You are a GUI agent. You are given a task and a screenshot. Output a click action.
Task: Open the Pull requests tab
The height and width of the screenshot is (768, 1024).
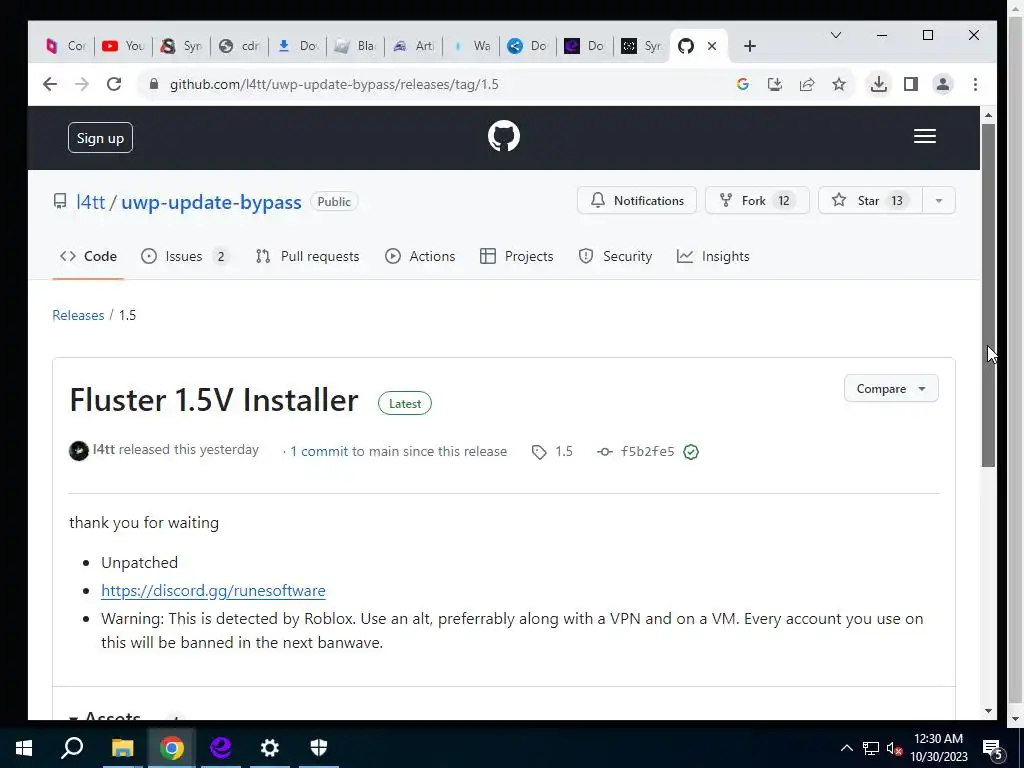(307, 256)
